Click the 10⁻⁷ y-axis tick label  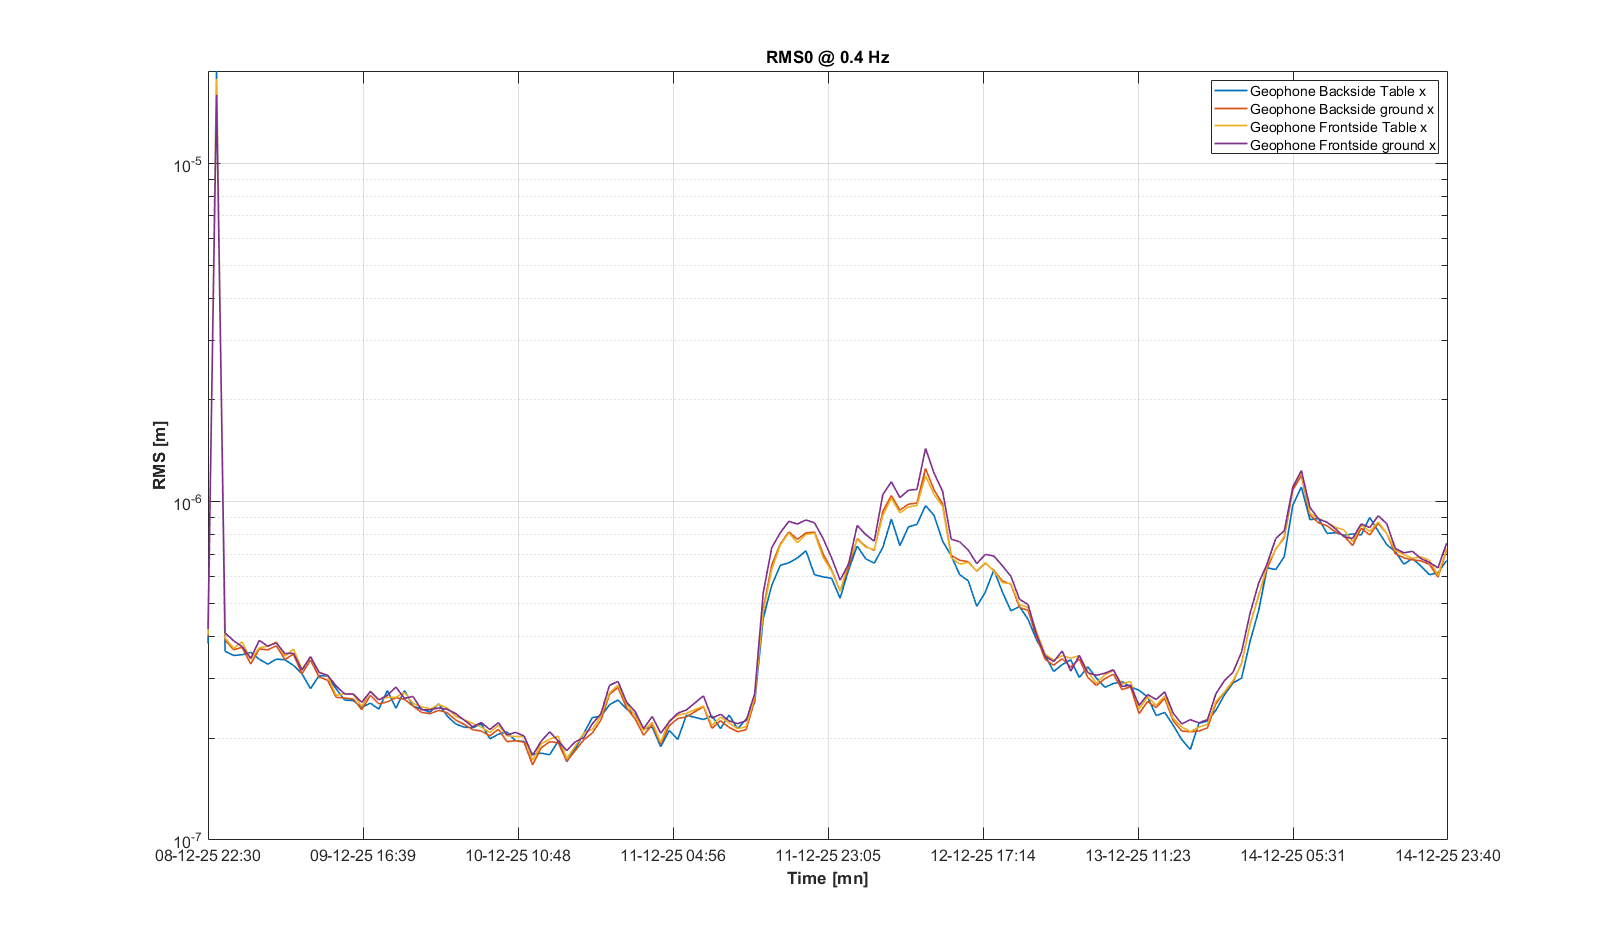(x=188, y=840)
